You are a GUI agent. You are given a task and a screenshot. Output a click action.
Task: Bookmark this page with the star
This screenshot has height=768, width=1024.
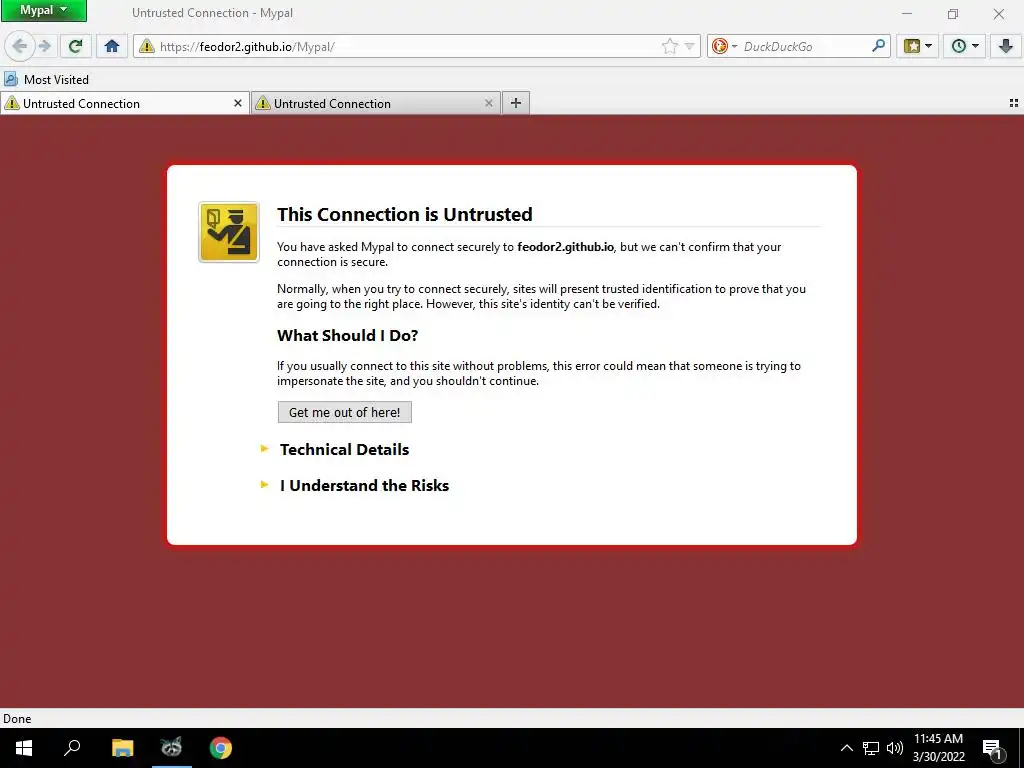(x=669, y=46)
